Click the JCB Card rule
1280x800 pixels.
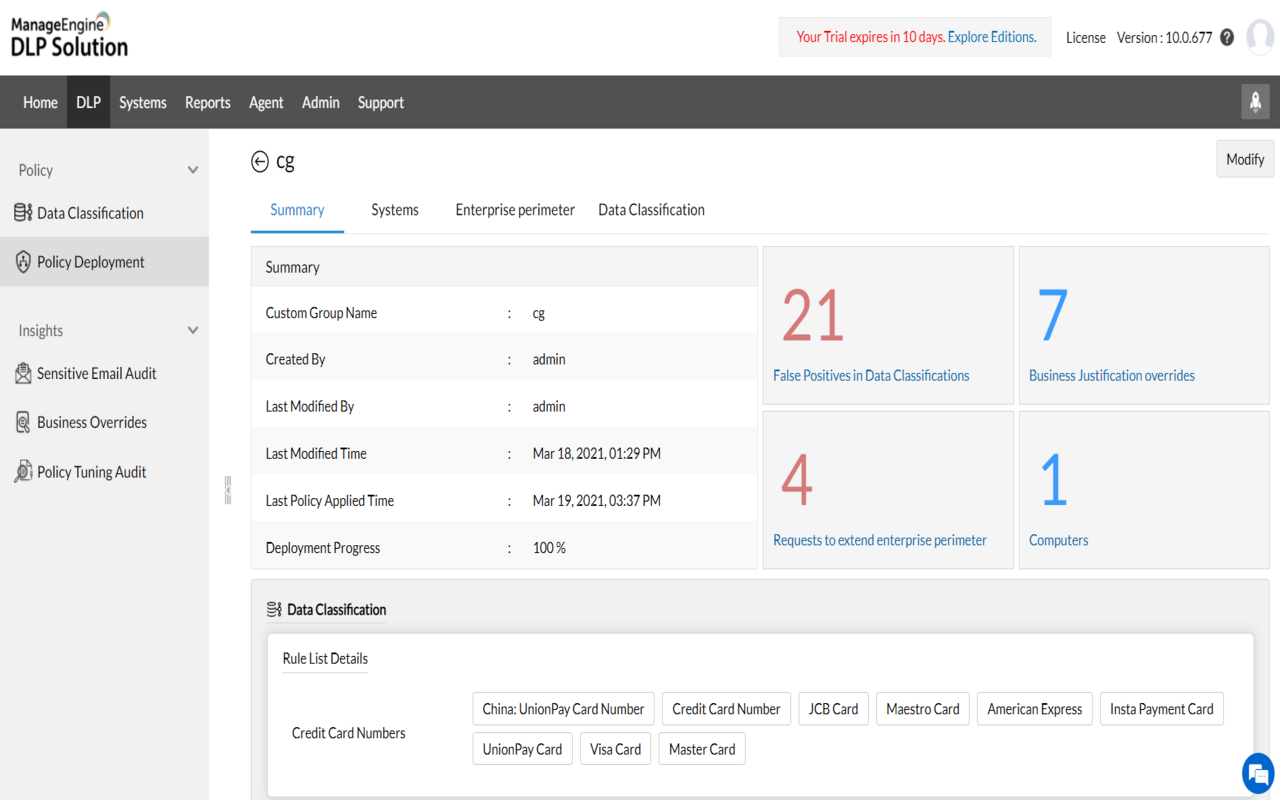click(833, 709)
